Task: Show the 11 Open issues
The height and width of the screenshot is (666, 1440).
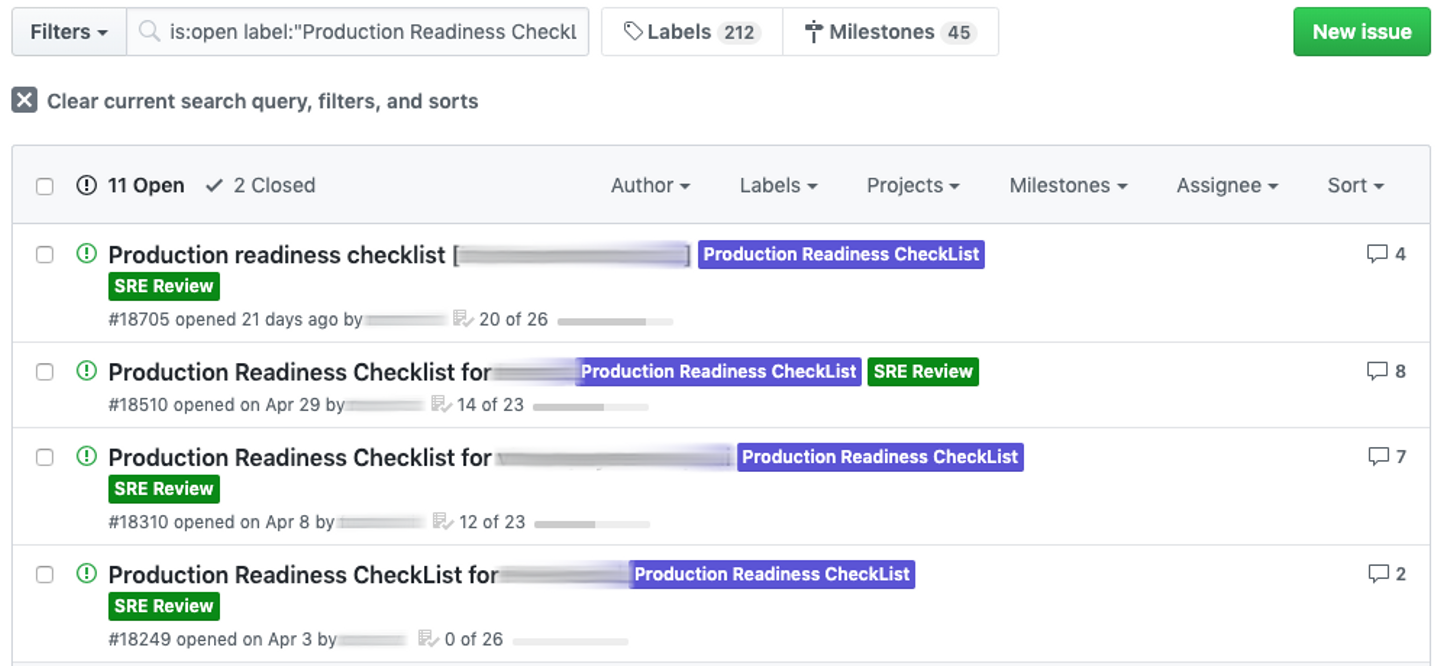Action: [131, 186]
